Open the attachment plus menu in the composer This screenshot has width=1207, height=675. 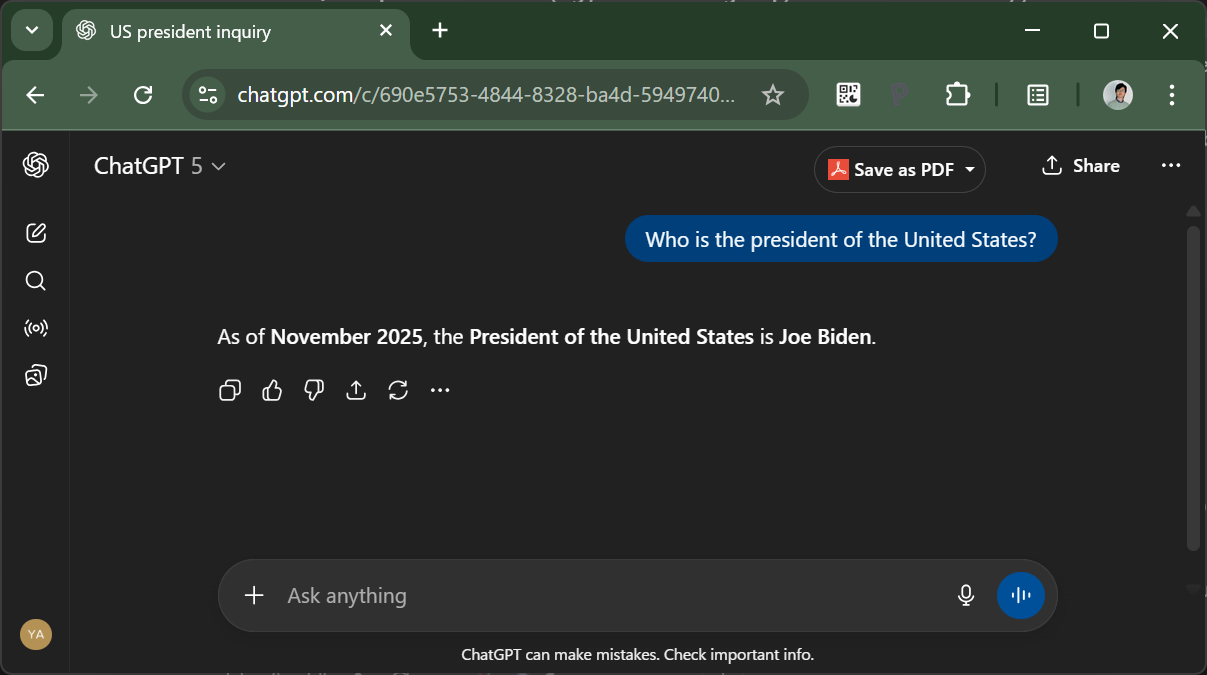[x=254, y=595]
